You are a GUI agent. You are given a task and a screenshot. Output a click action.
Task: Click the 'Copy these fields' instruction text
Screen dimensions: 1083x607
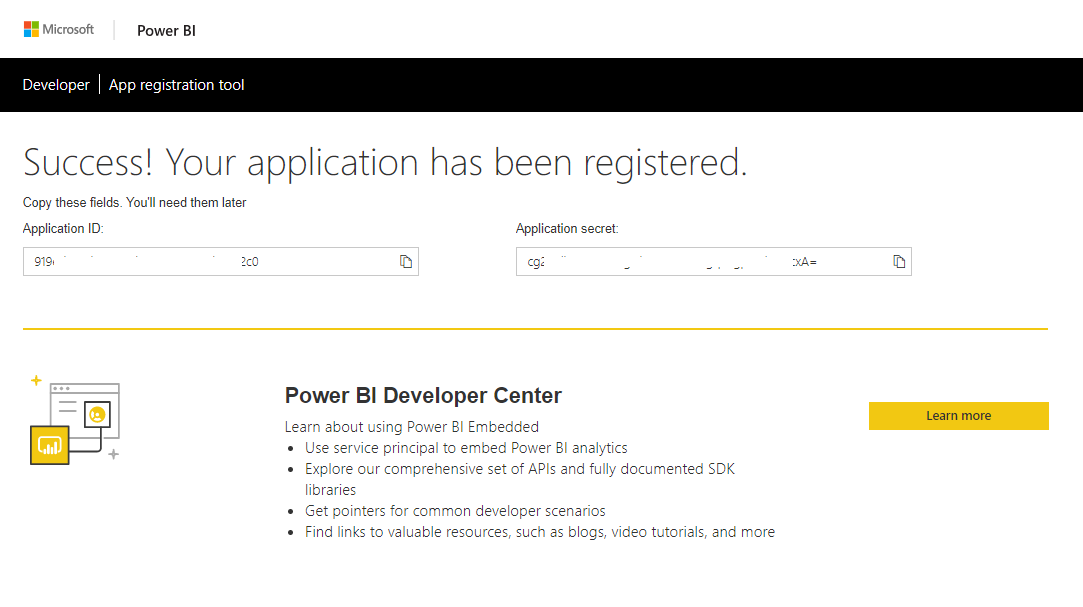pyautogui.click(x=134, y=203)
